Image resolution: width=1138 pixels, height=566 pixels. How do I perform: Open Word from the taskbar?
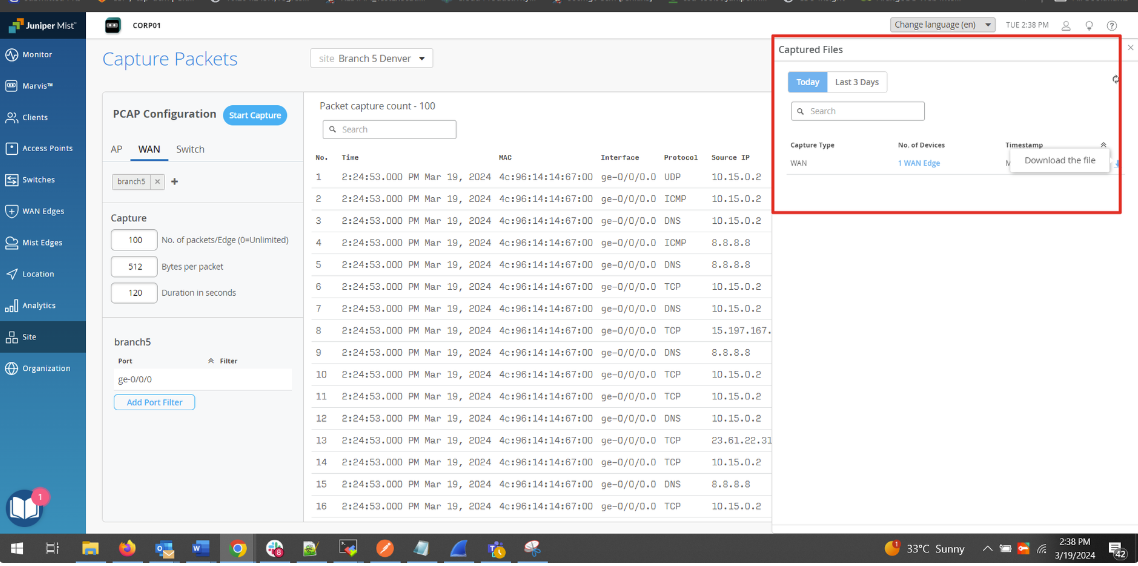pyautogui.click(x=200, y=549)
